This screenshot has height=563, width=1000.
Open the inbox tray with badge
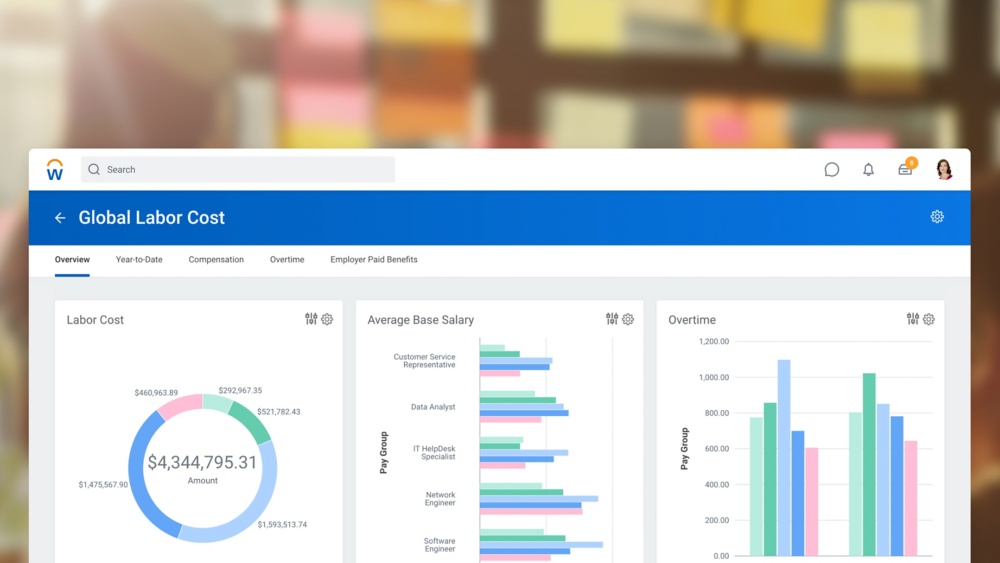905,169
